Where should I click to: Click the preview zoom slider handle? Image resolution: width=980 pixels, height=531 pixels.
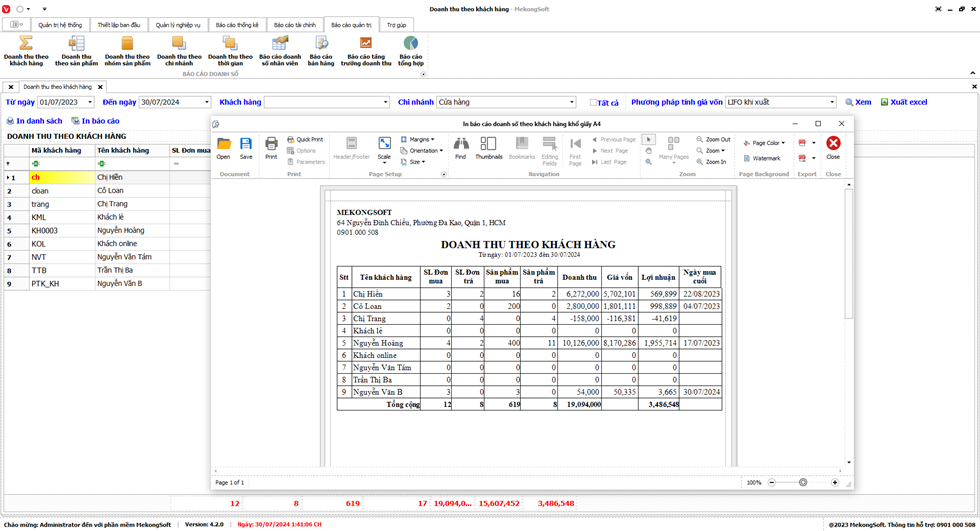(x=803, y=482)
